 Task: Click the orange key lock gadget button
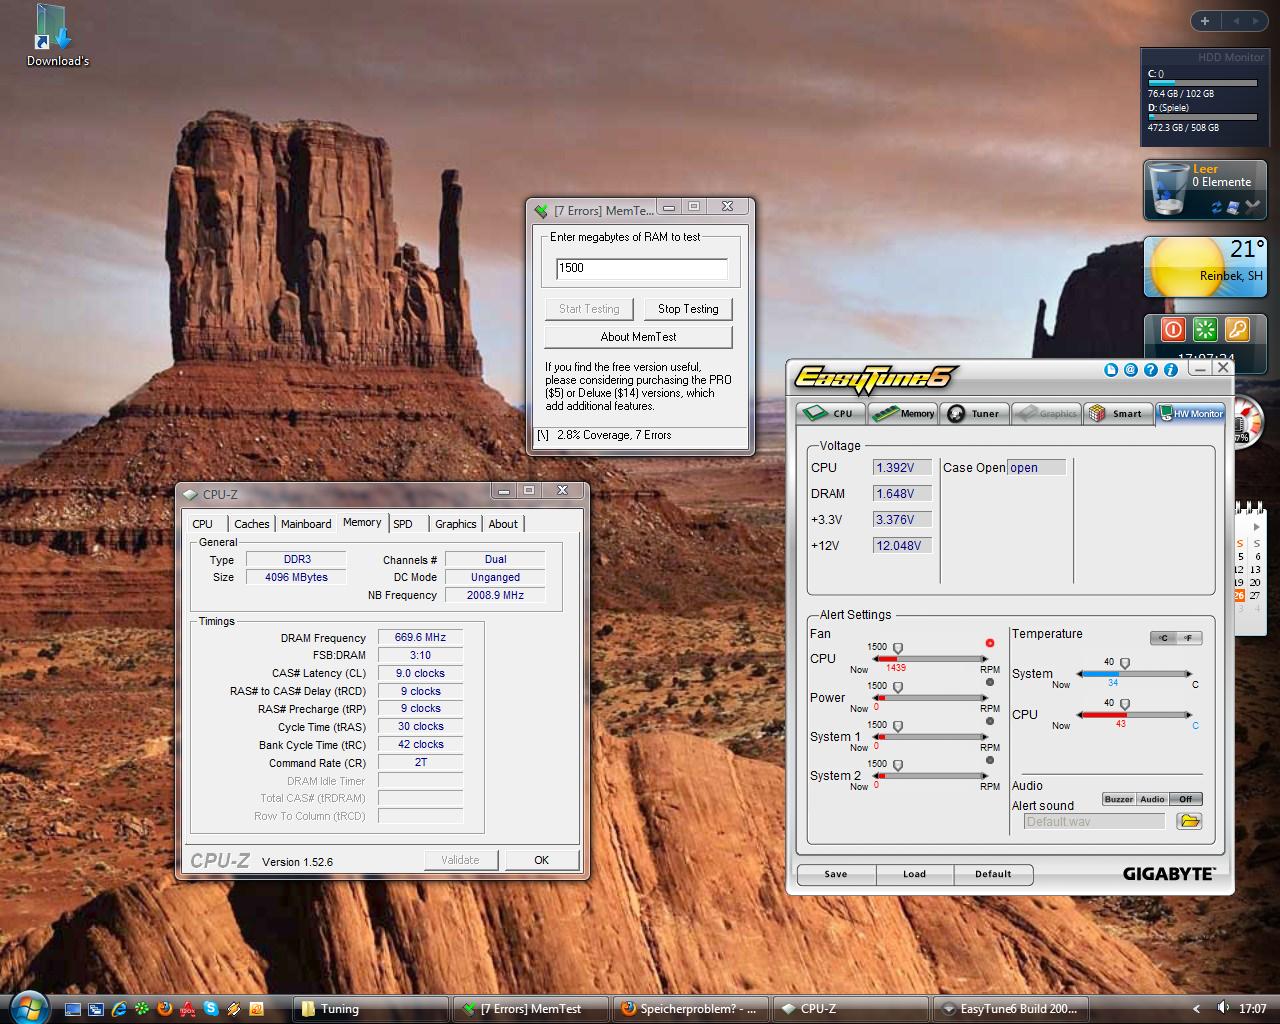coord(1237,329)
